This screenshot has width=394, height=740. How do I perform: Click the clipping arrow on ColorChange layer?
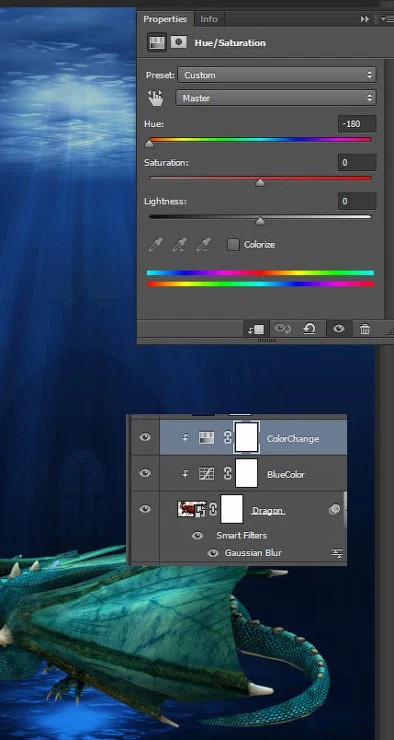pos(186,437)
